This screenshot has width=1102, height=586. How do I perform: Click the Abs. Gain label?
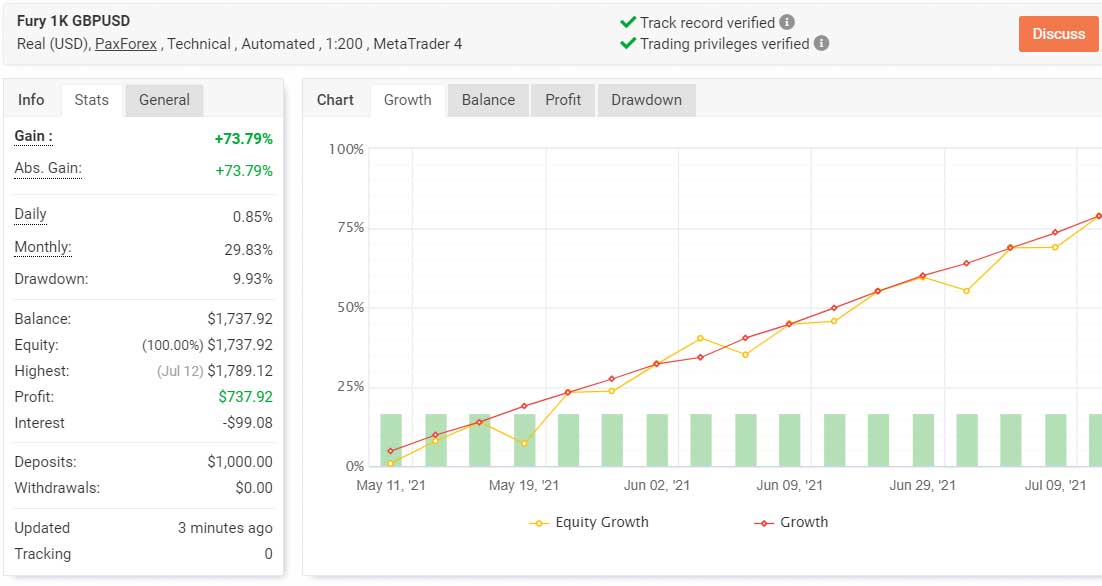[48, 169]
